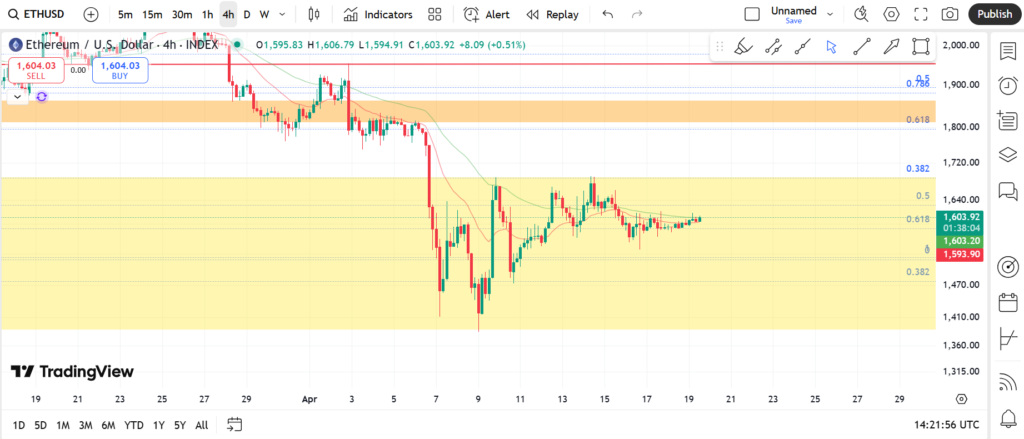The height and width of the screenshot is (439, 1024).
Task: Select the 6M date range
Action: coord(108,425)
